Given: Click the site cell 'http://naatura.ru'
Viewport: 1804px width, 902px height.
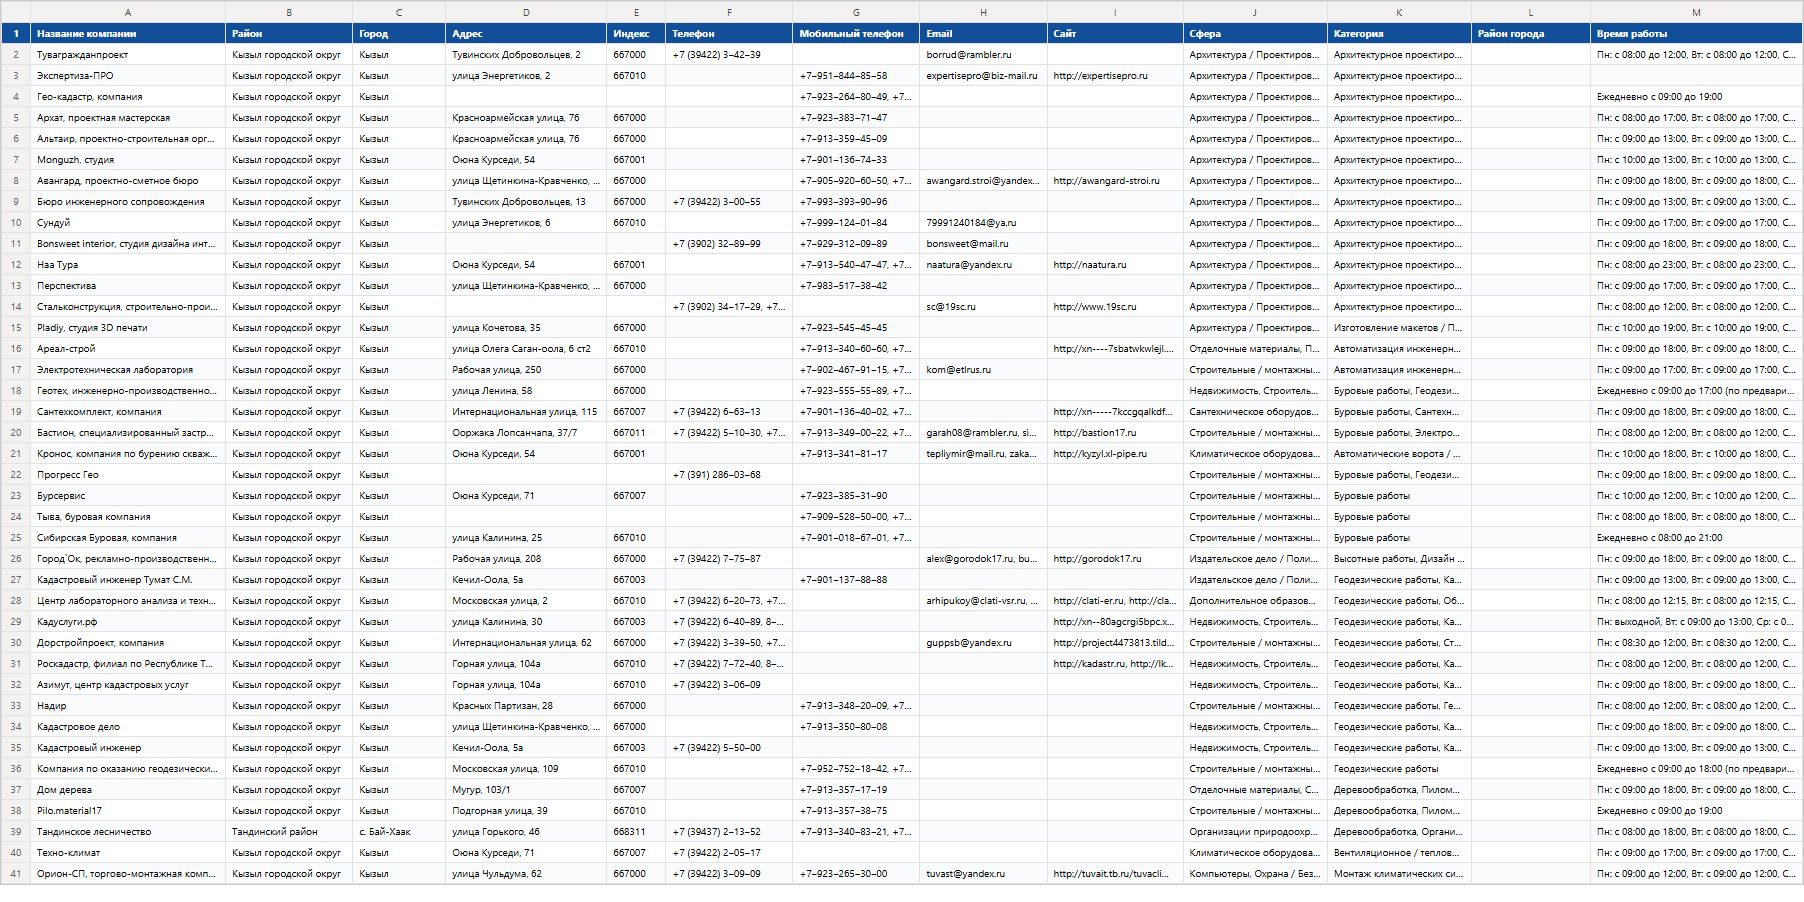Looking at the screenshot, I should [x=1115, y=265].
